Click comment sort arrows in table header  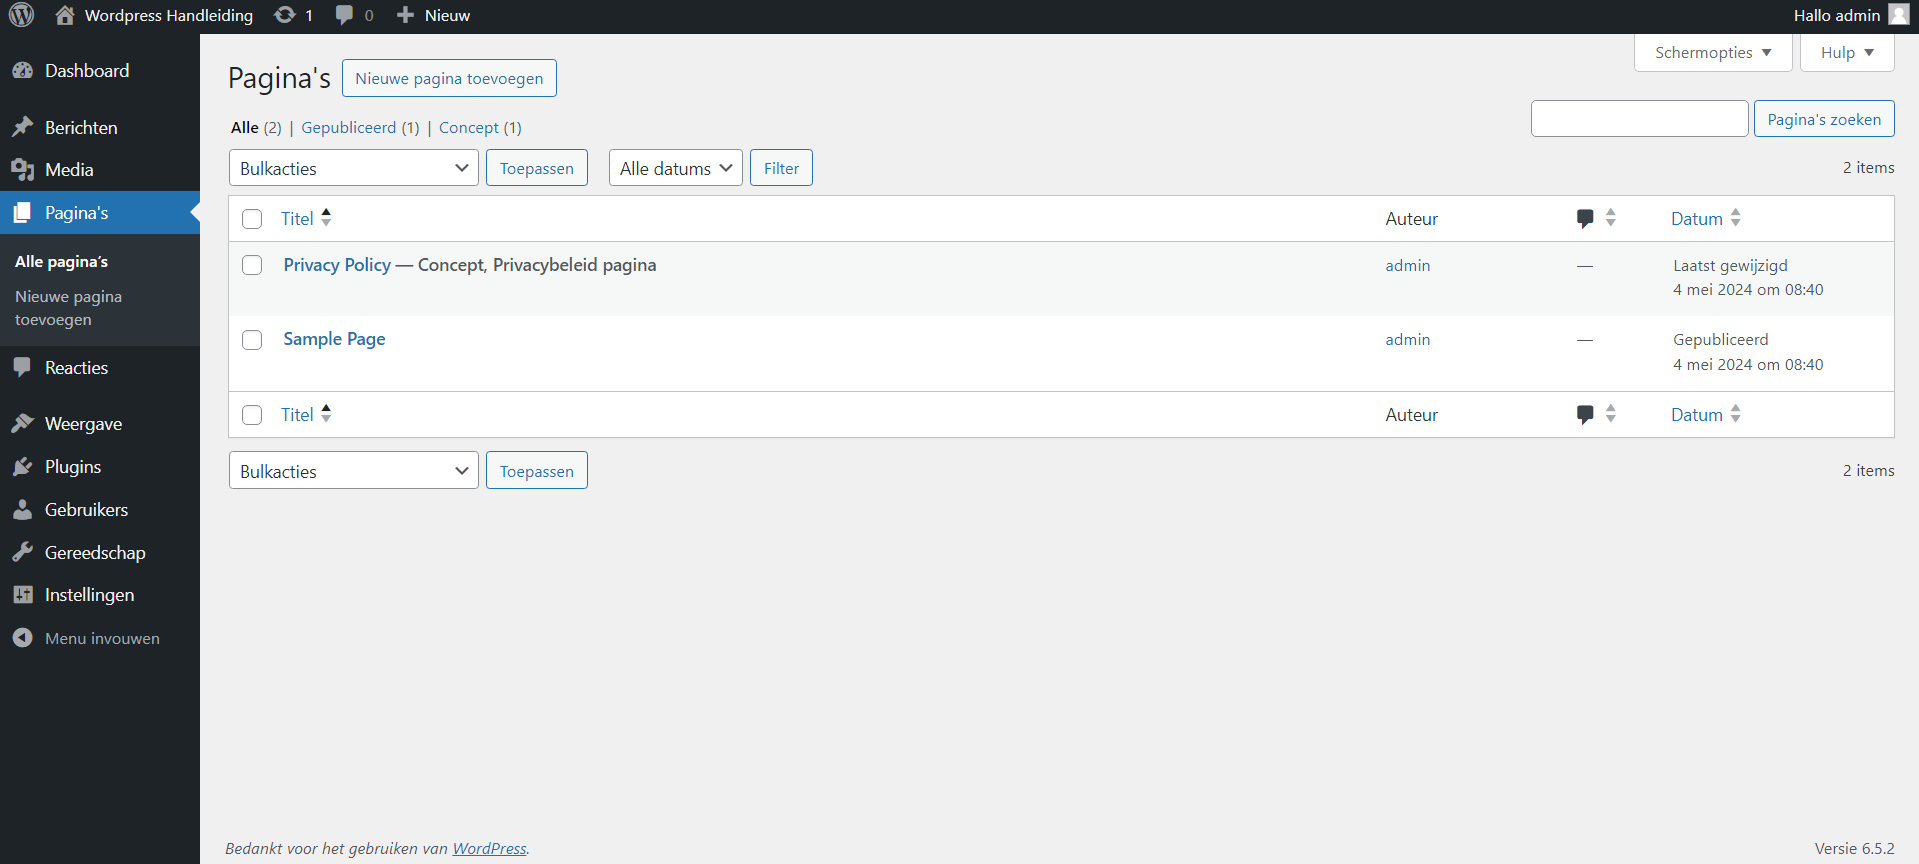click(1611, 217)
